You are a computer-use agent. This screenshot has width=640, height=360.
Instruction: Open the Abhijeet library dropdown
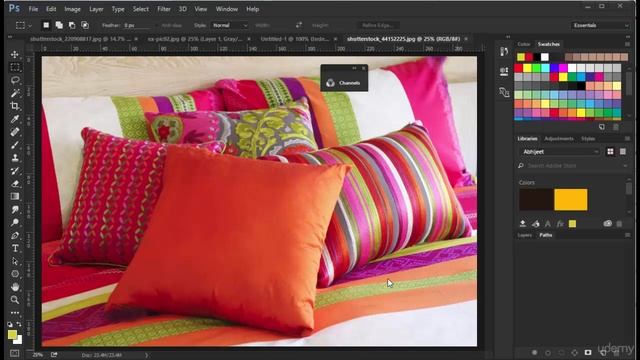click(x=560, y=151)
